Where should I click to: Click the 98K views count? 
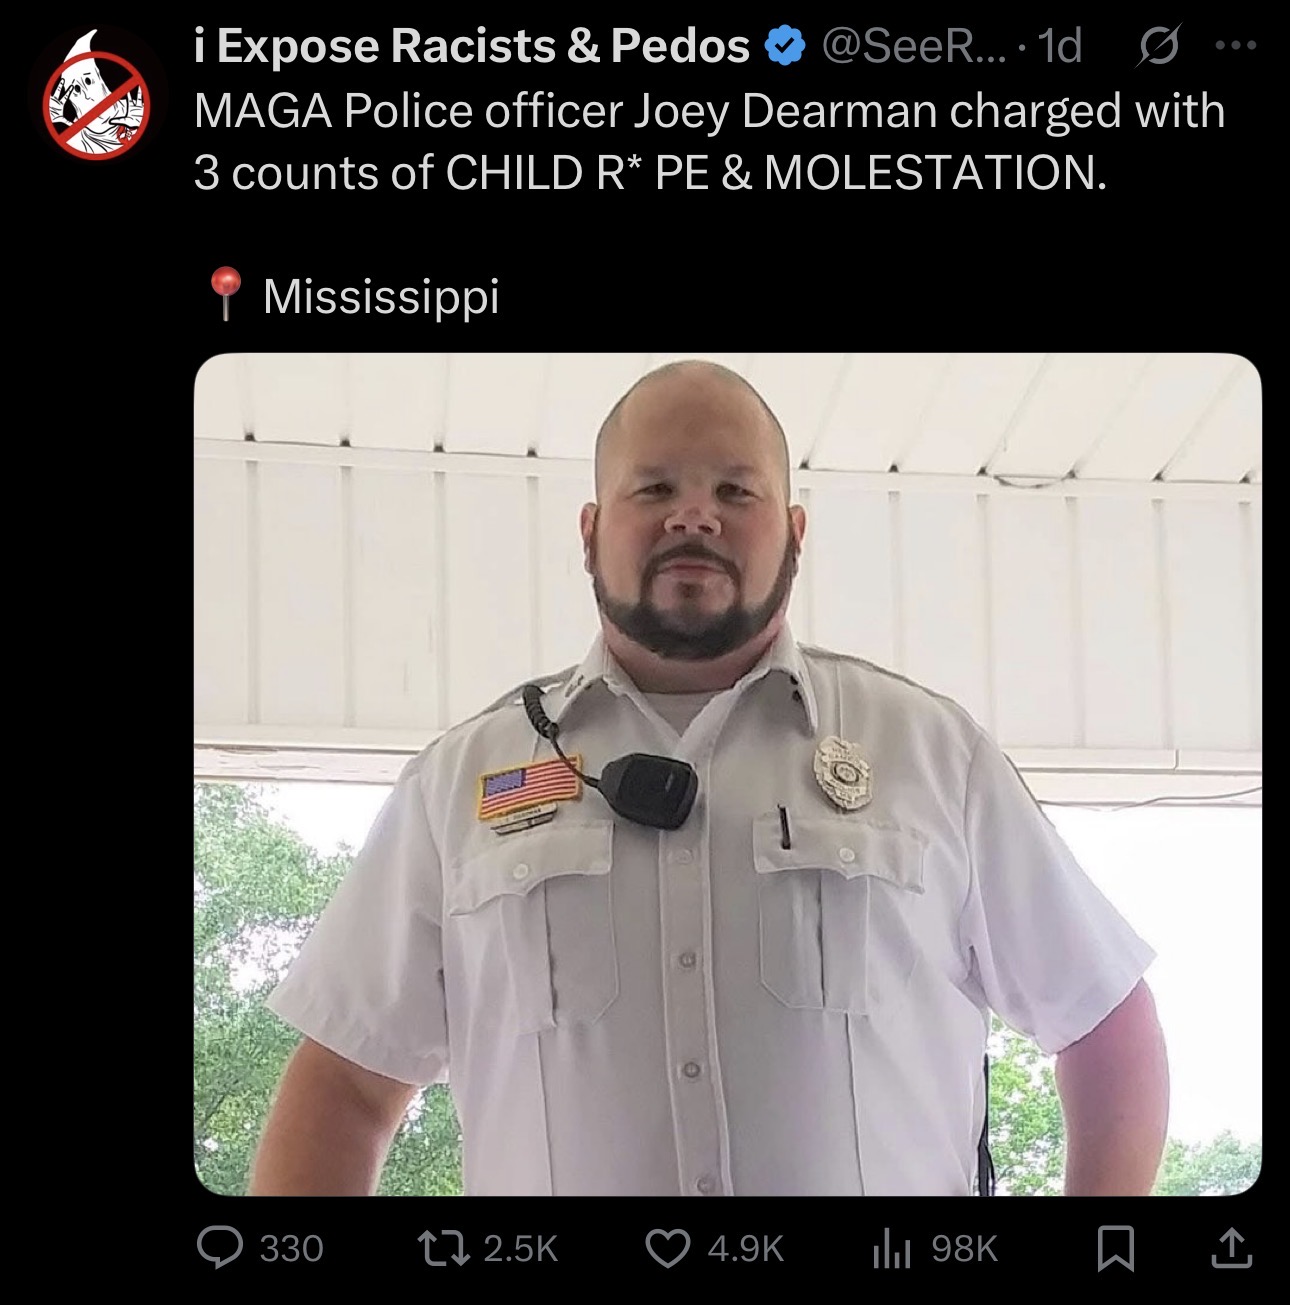pos(964,1249)
